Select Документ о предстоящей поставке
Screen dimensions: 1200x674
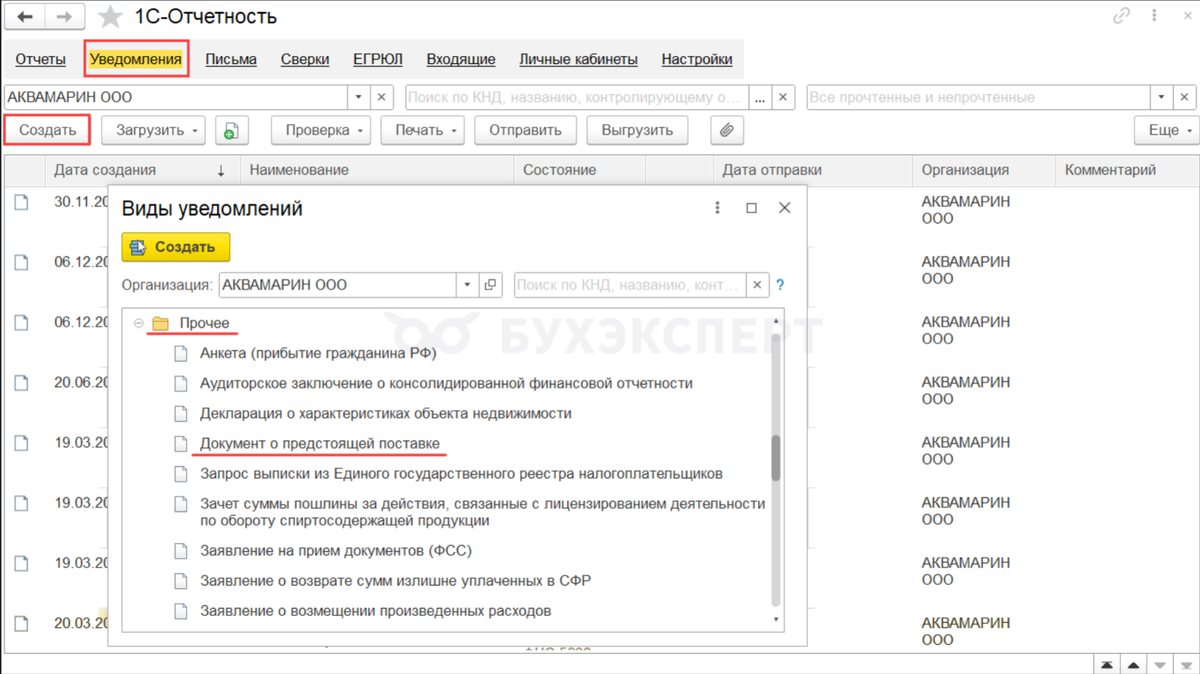point(320,443)
